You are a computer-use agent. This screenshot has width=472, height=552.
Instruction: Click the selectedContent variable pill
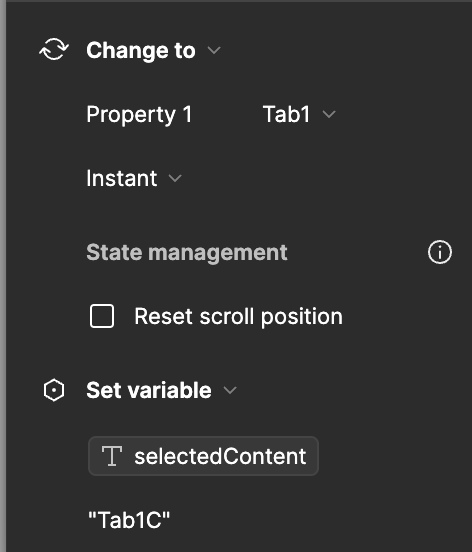tap(203, 456)
